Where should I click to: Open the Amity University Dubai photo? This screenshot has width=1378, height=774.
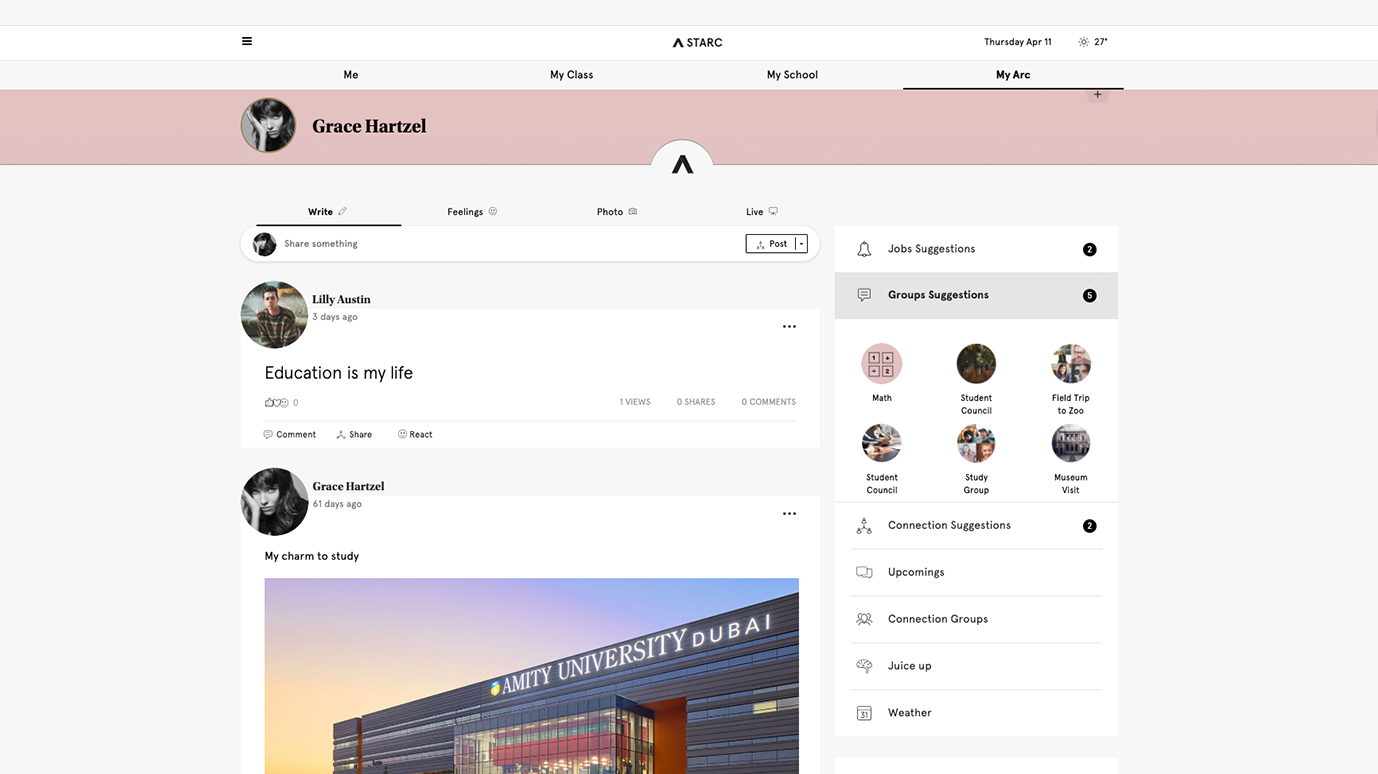point(531,676)
